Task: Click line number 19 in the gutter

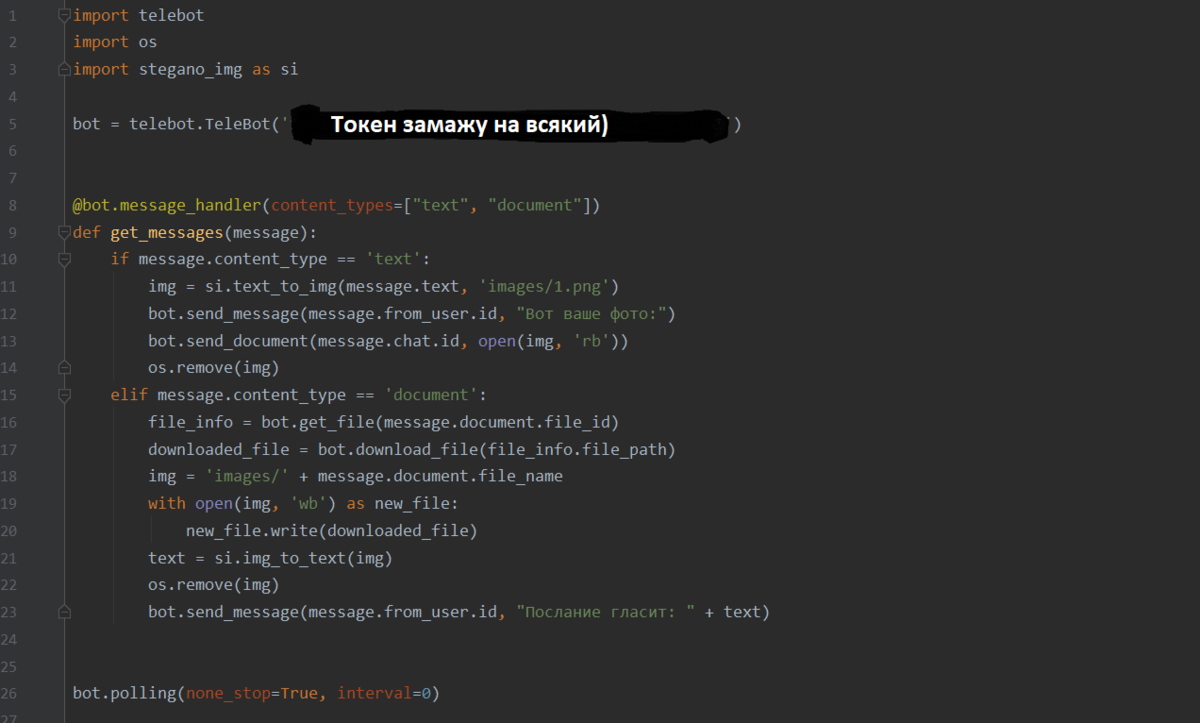Action: [x=10, y=502]
